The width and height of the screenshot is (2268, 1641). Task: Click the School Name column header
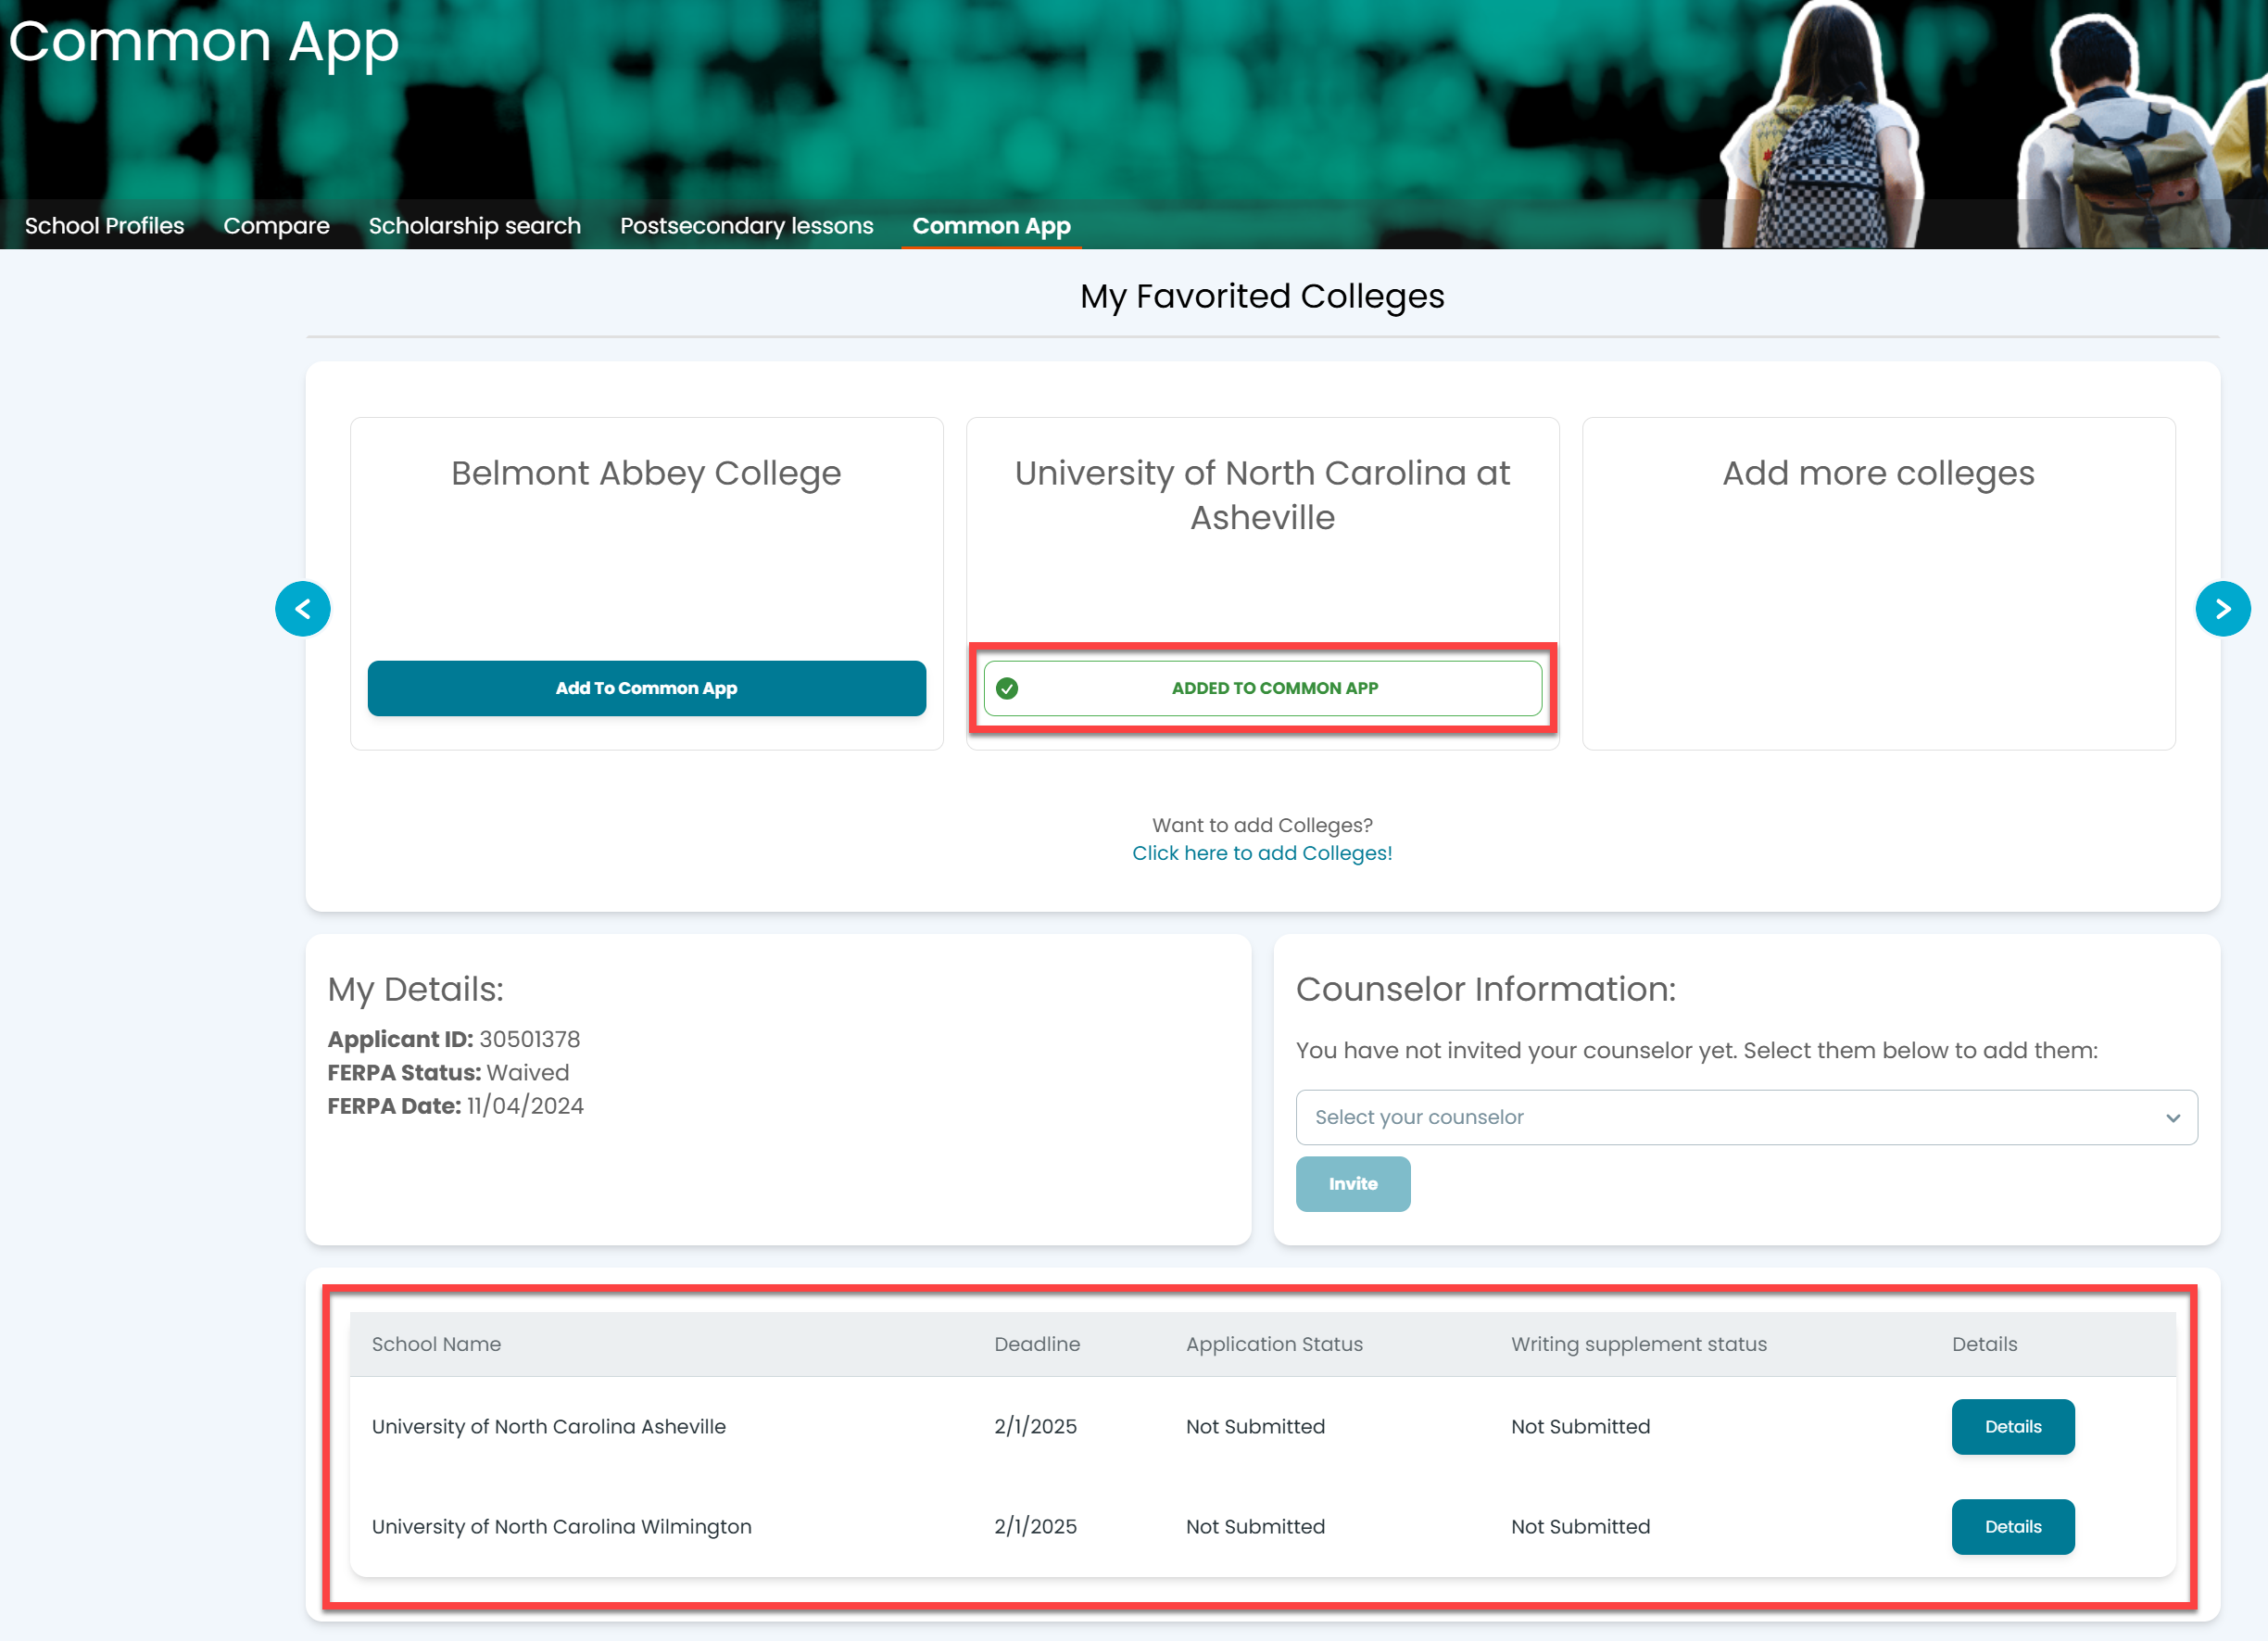[436, 1344]
